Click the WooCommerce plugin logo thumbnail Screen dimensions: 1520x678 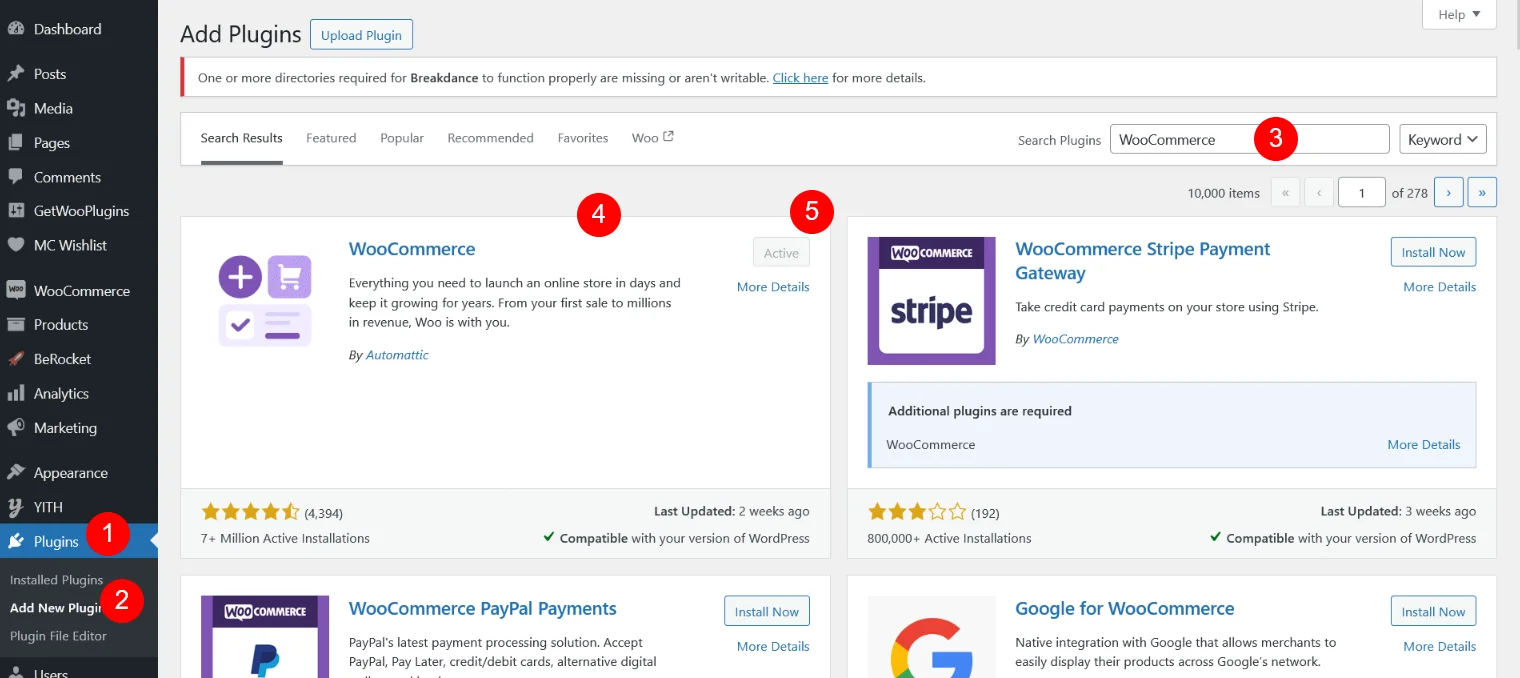pyautogui.click(x=265, y=301)
